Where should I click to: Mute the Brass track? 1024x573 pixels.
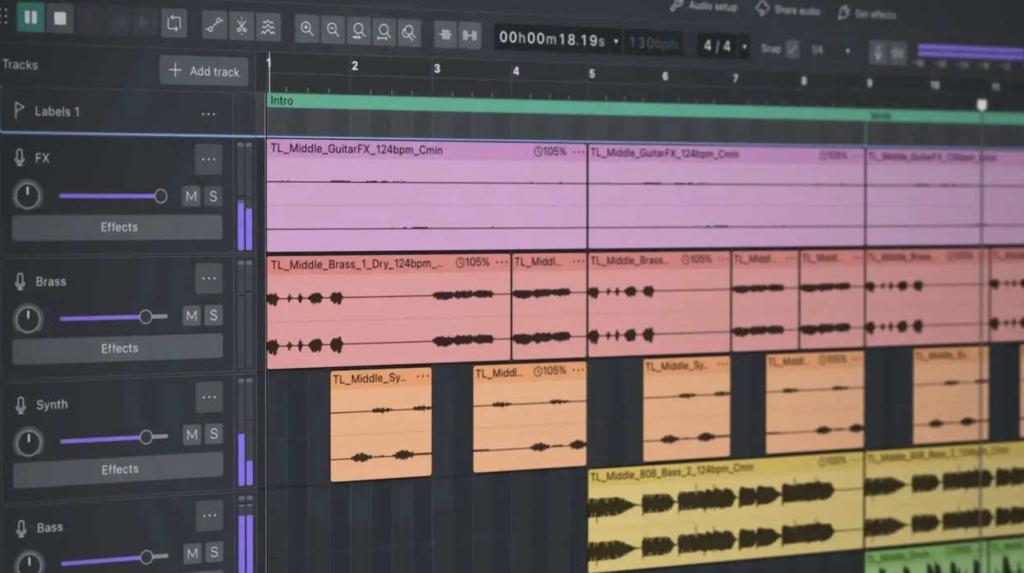pyautogui.click(x=191, y=316)
